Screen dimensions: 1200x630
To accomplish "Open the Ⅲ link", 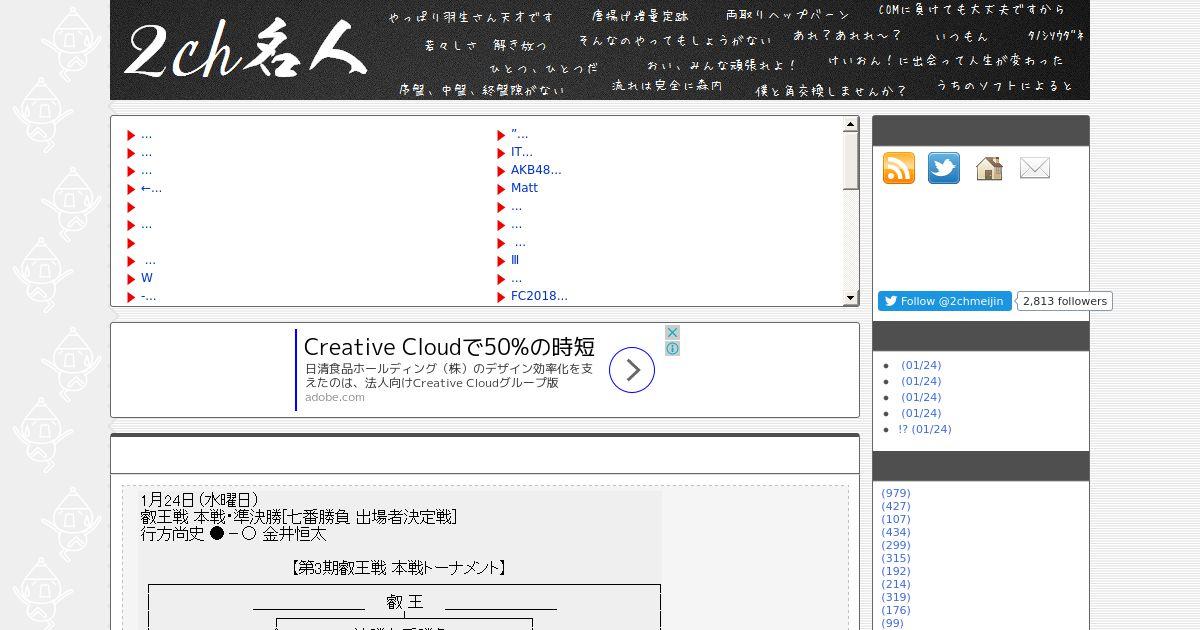I will [x=515, y=260].
